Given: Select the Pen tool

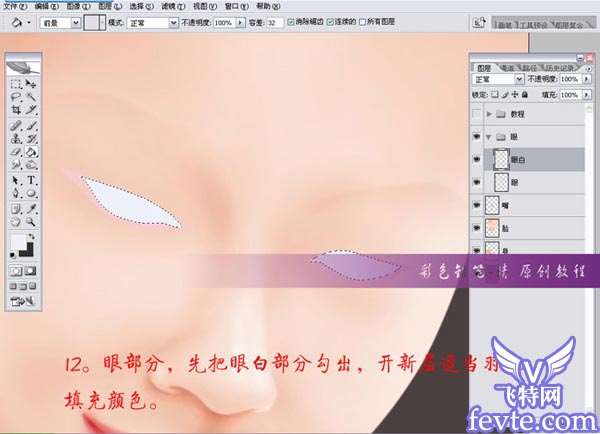Looking at the screenshot, I should [x=16, y=193].
